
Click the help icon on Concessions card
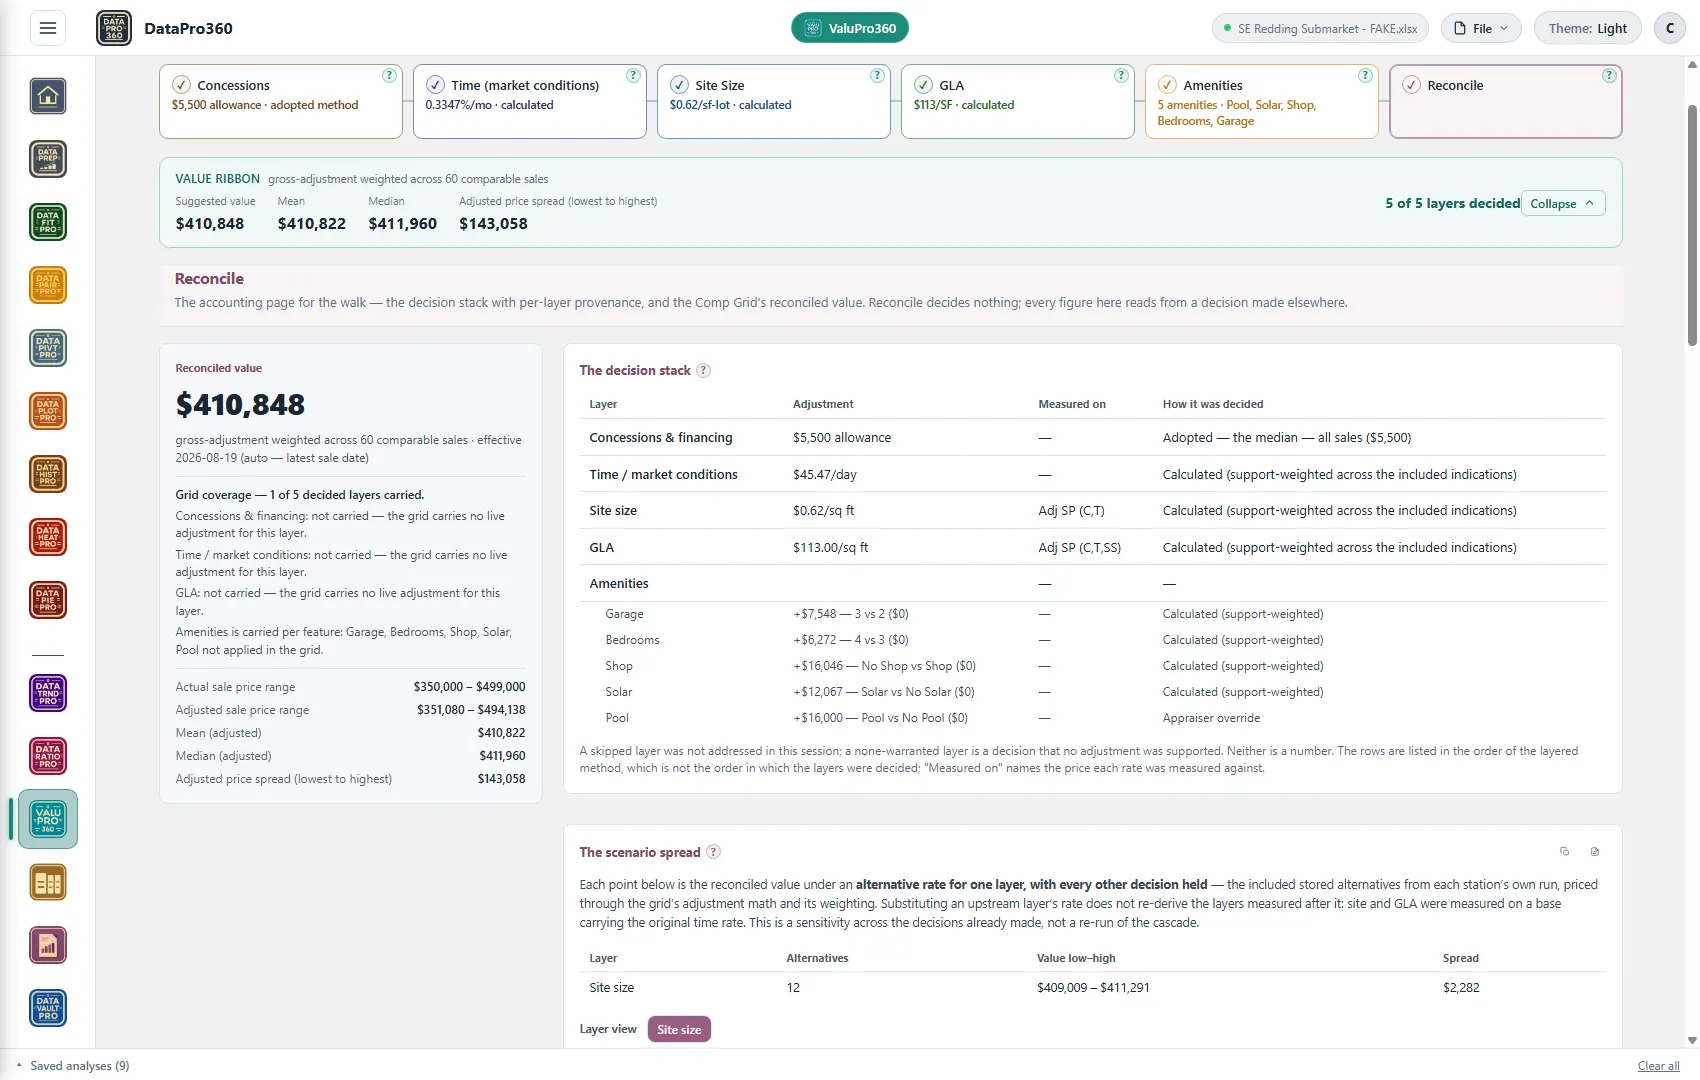[x=389, y=76]
